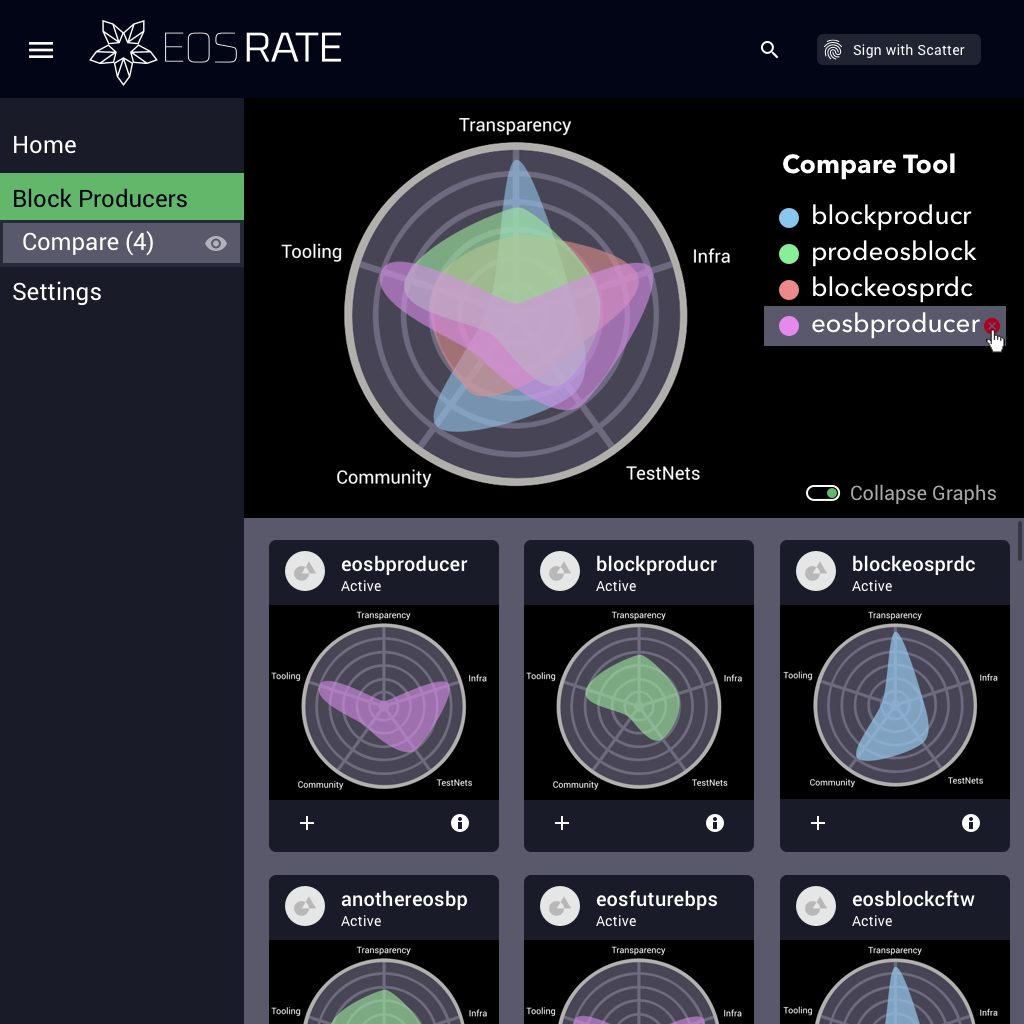Click blockproducr card avatar icon
This screenshot has height=1024, width=1024.
[560, 571]
